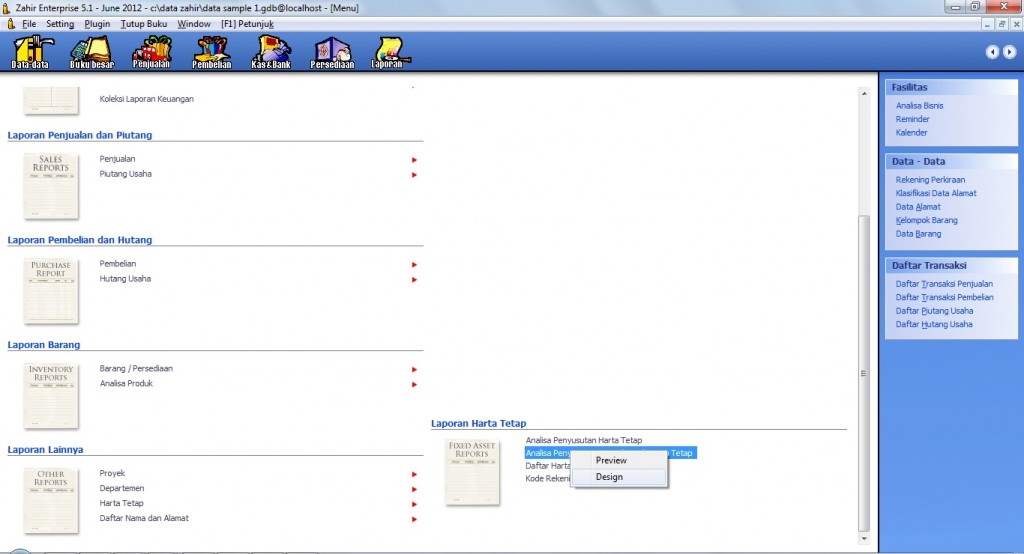The width and height of the screenshot is (1024, 554).
Task: Click the toolbar's left navigation arrow
Action: (991, 52)
